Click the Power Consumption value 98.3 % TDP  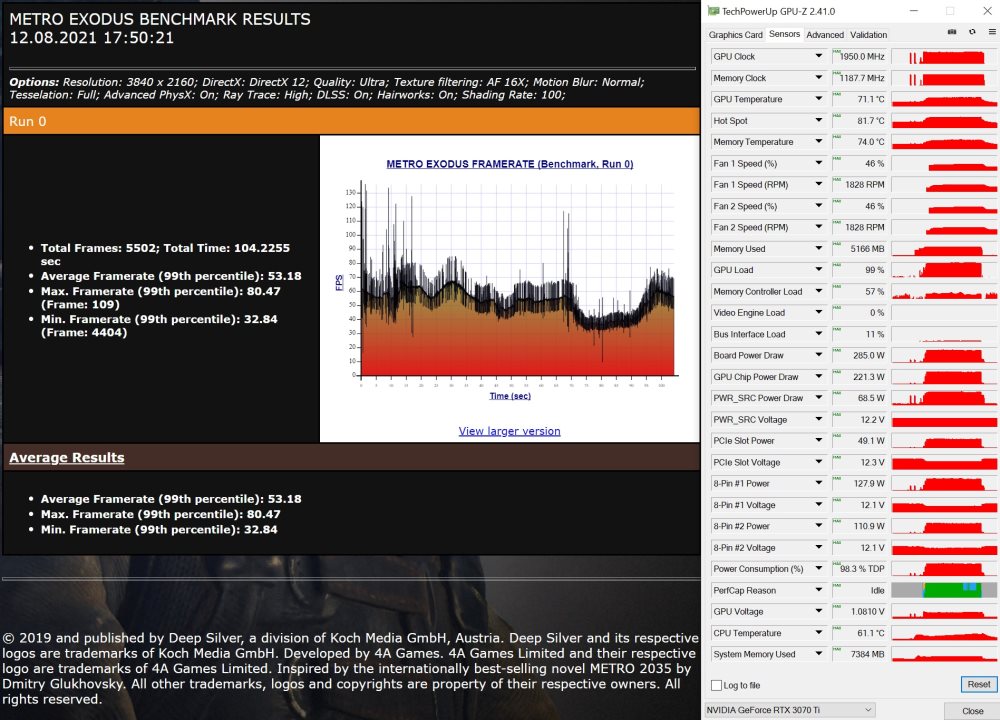pos(862,569)
